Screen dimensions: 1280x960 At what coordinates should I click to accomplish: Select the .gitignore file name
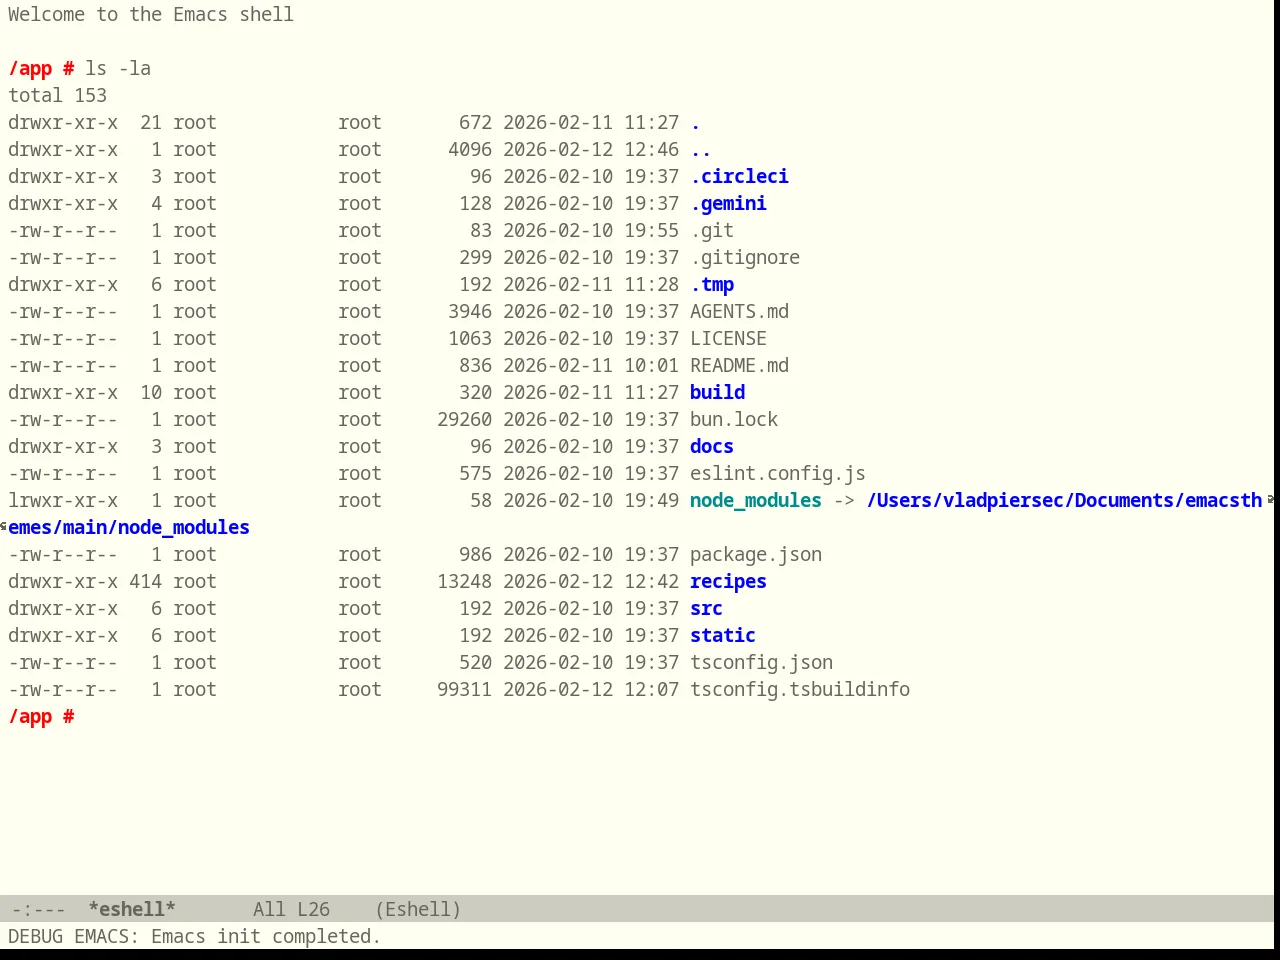[745, 258]
